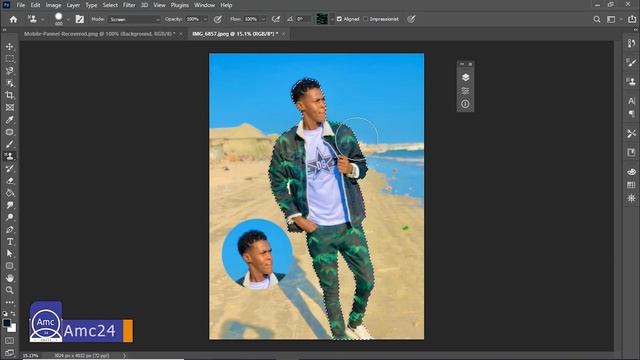Toggle airbrush build-up effects
This screenshot has height=360, width=640.
276,19
